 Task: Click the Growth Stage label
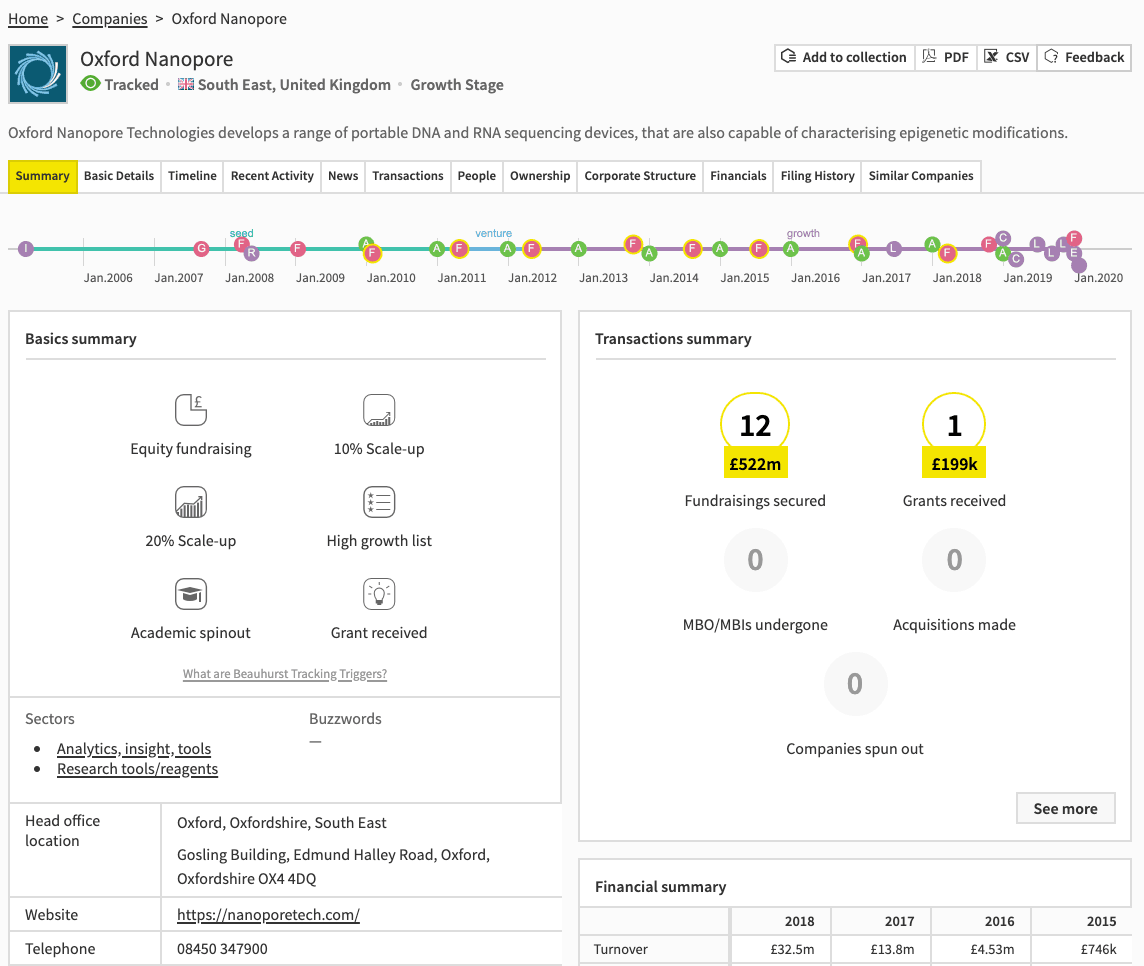(x=457, y=85)
